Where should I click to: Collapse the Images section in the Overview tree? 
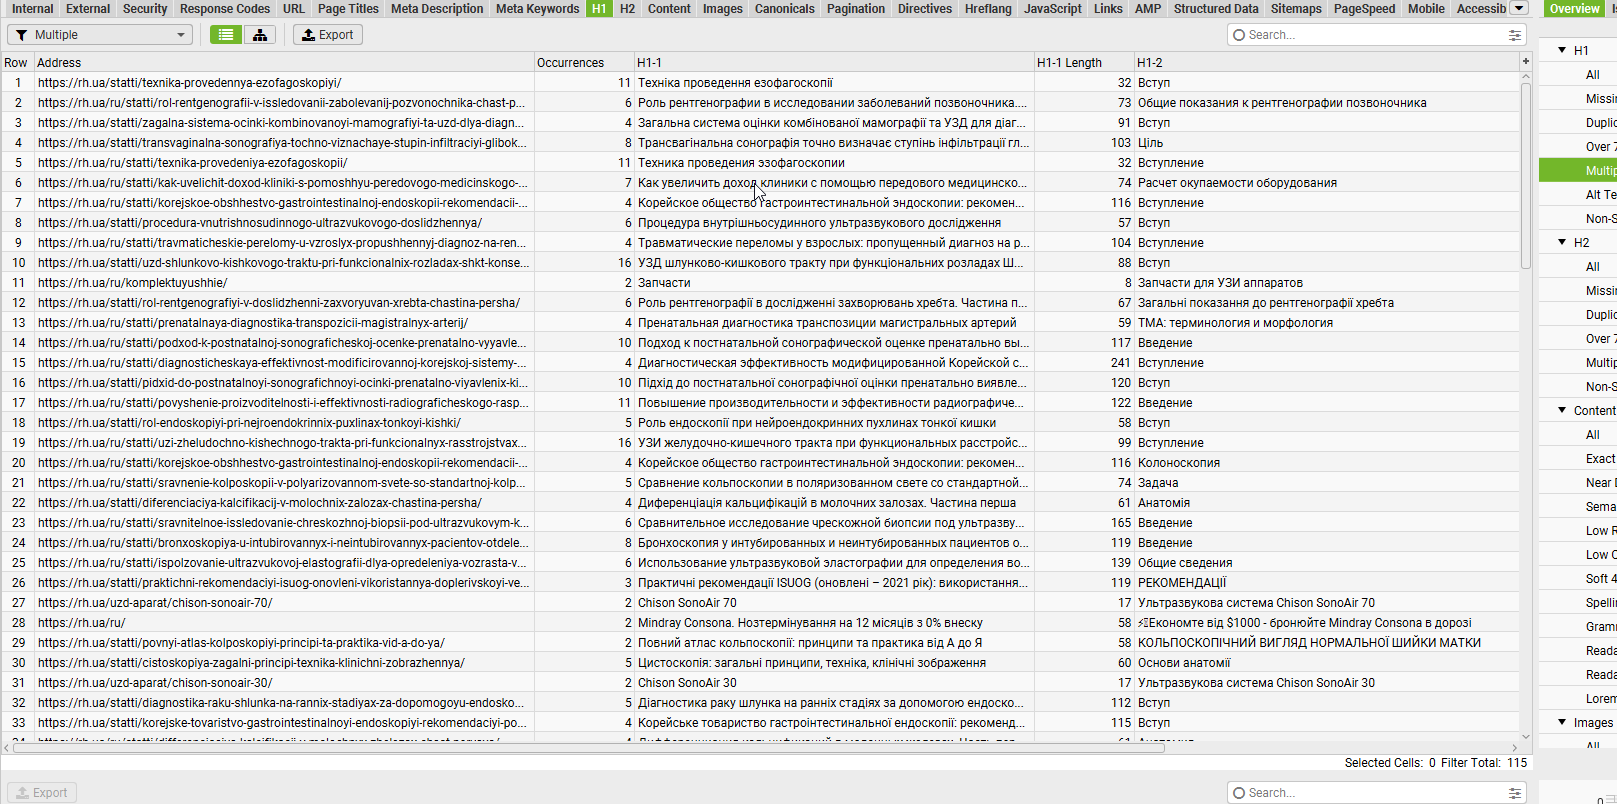pyautogui.click(x=1562, y=722)
